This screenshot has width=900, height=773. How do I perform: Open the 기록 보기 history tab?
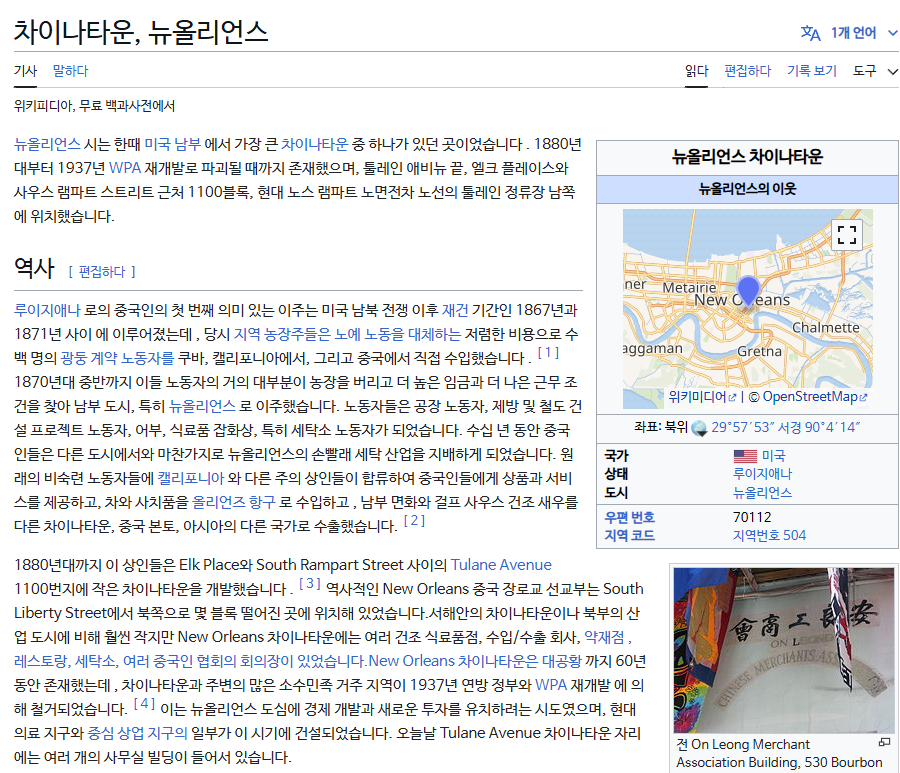[x=811, y=71]
